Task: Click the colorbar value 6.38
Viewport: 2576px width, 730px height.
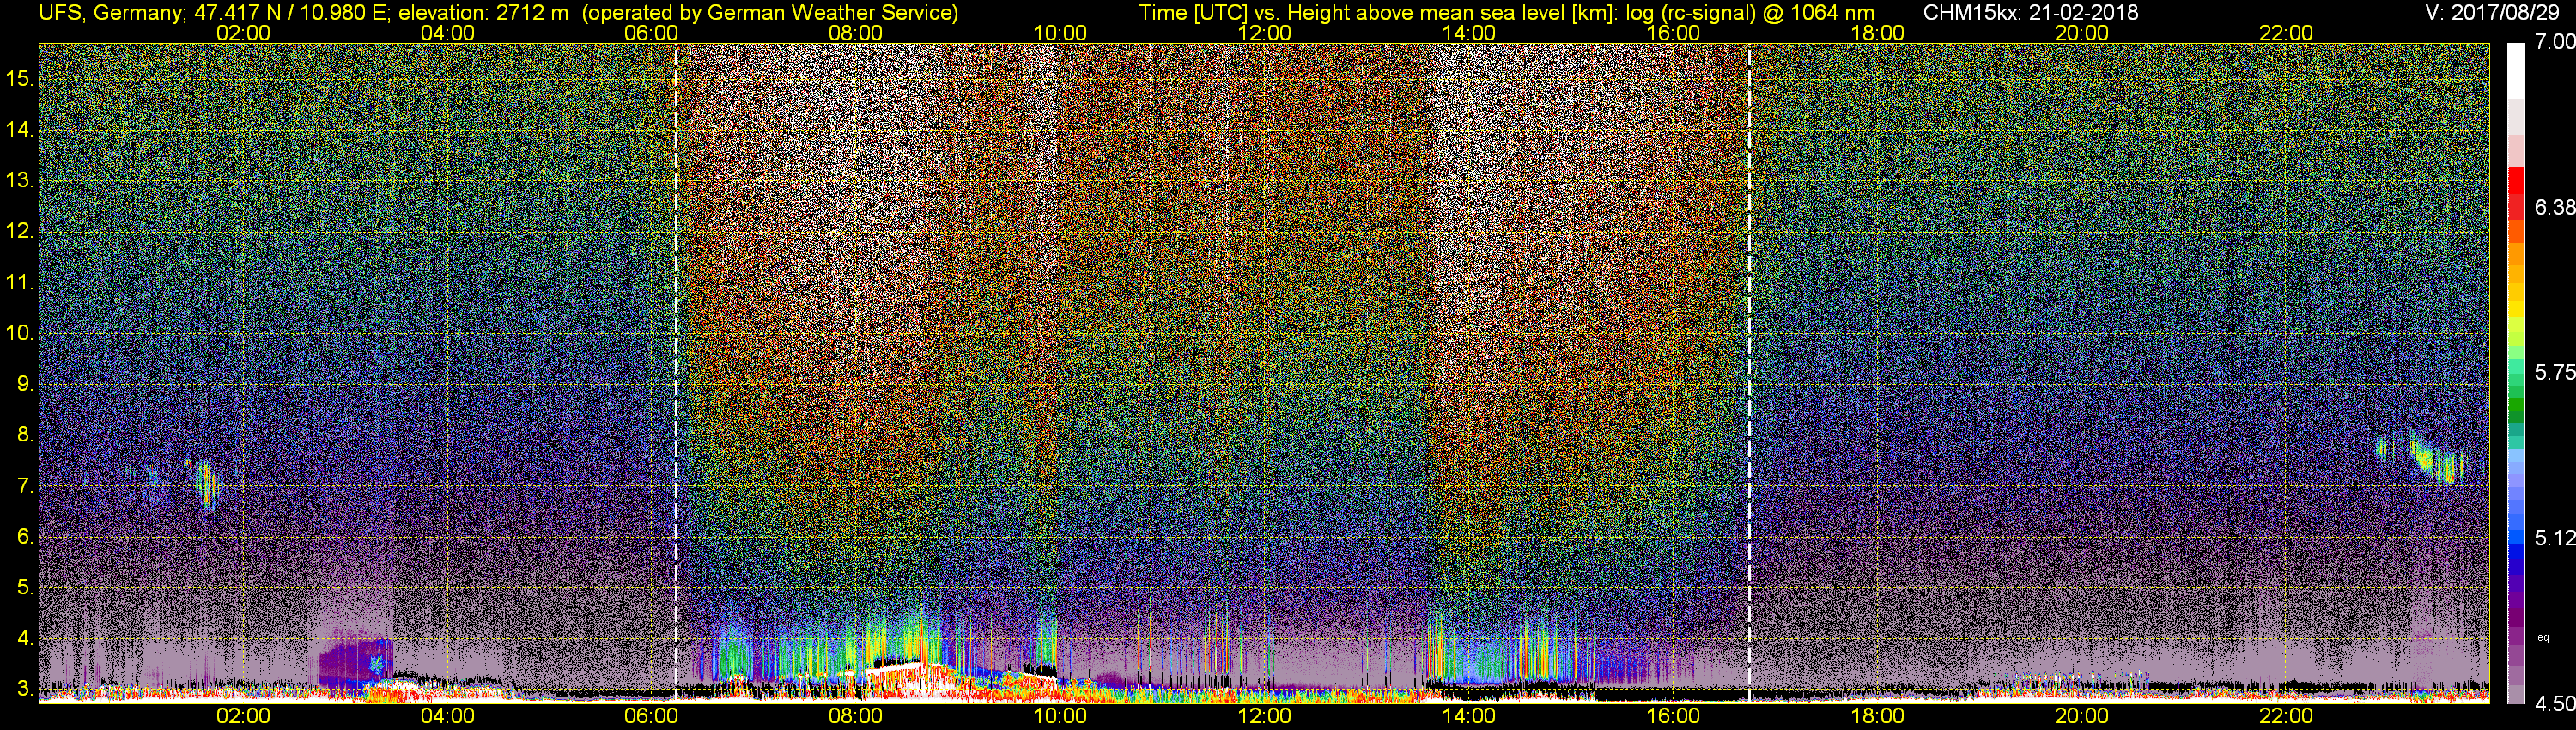Action: point(2555,207)
